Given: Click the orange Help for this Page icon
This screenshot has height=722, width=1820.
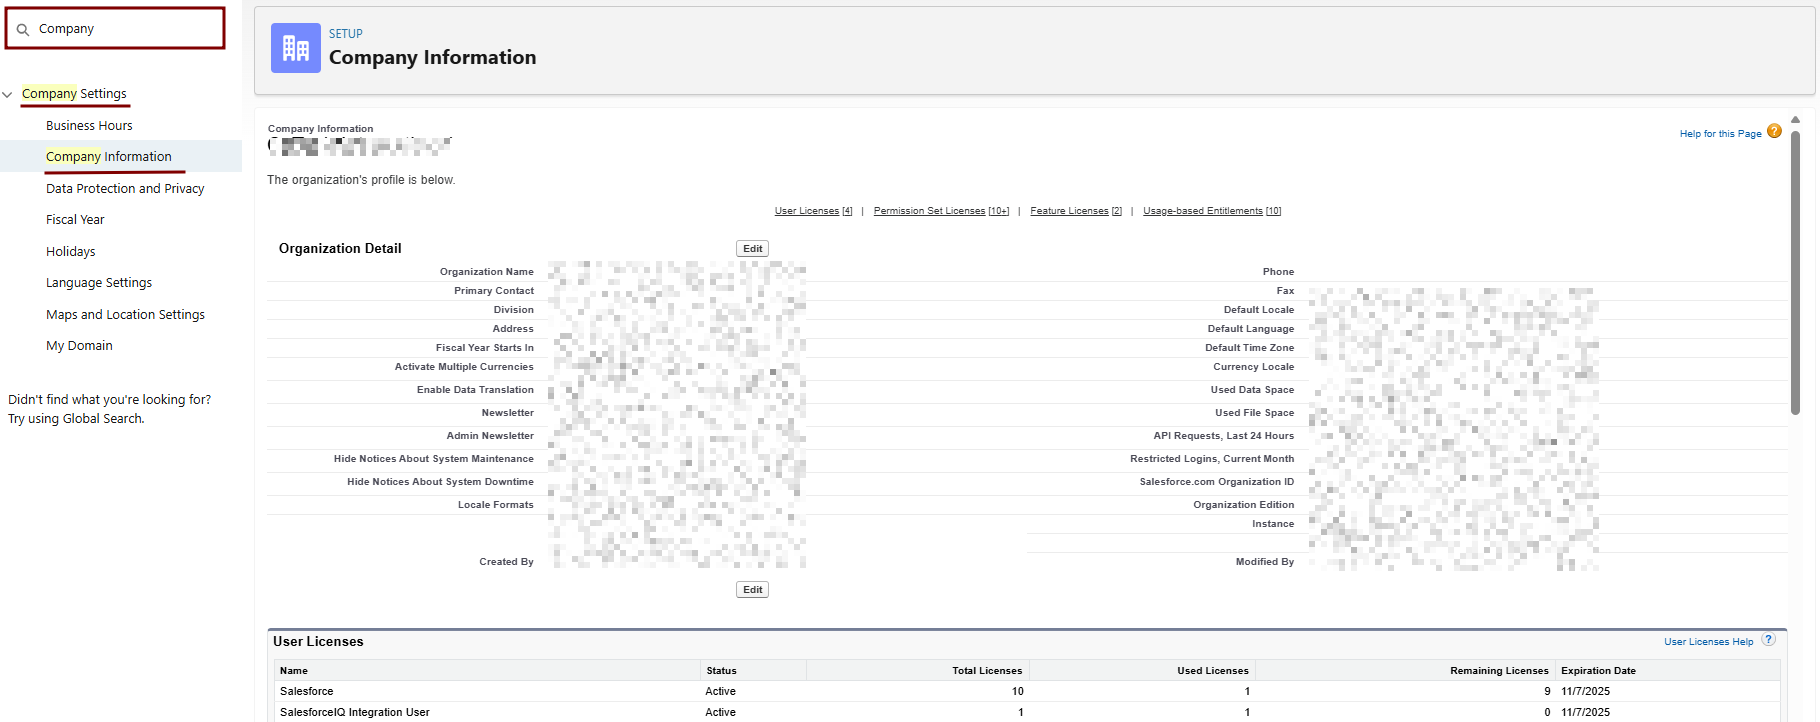Looking at the screenshot, I should 1773,132.
